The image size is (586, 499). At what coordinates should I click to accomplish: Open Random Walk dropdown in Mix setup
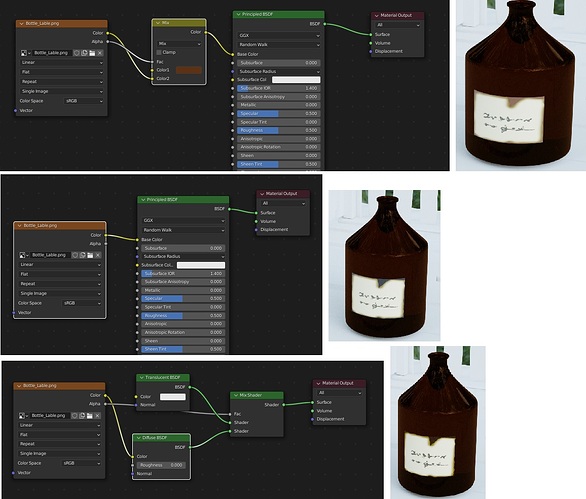pyautogui.click(x=279, y=44)
